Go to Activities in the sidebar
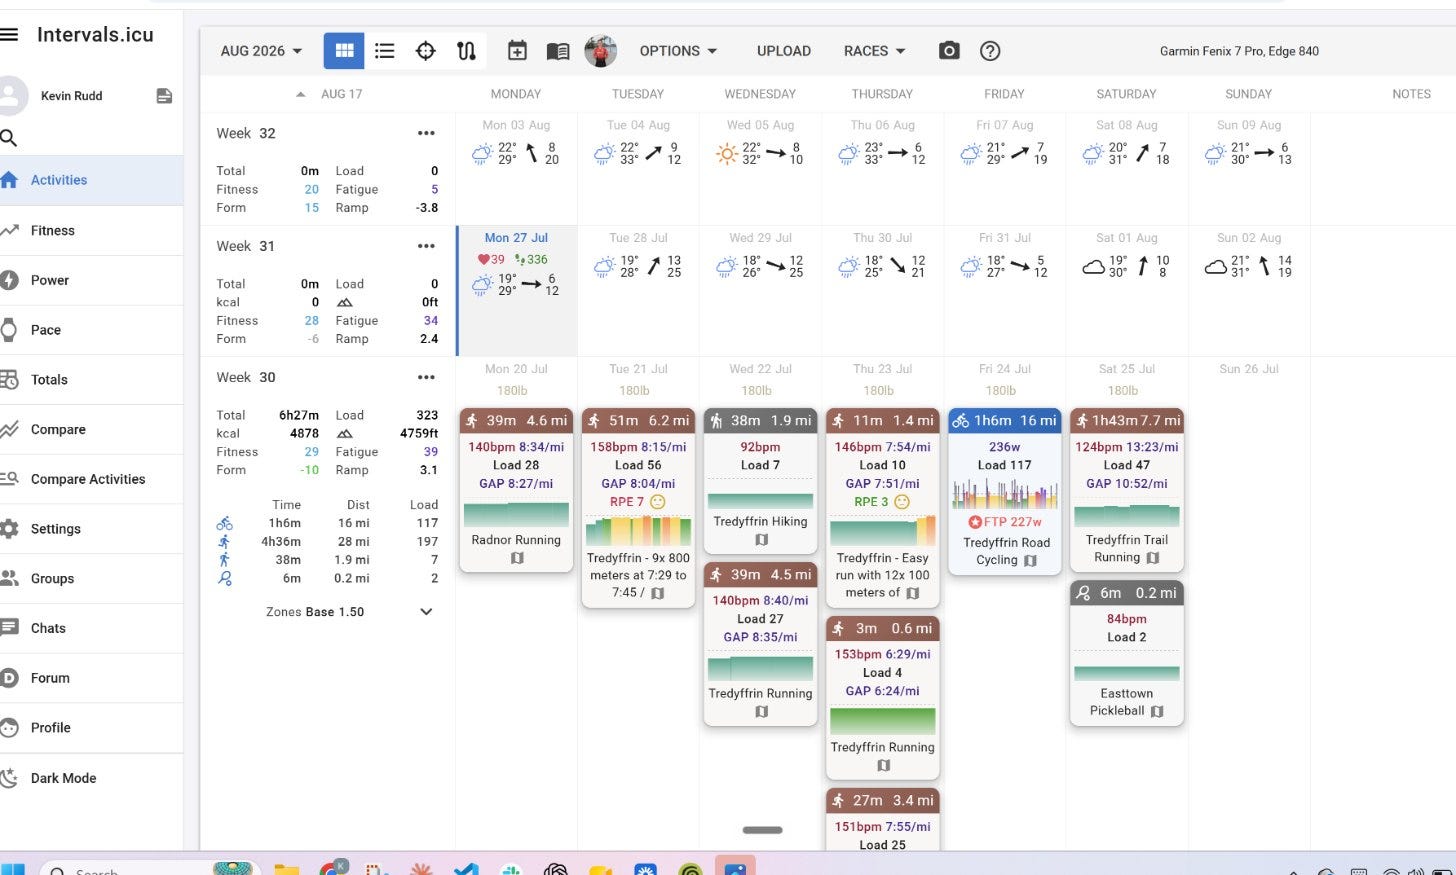The image size is (1456, 875). (x=91, y=180)
